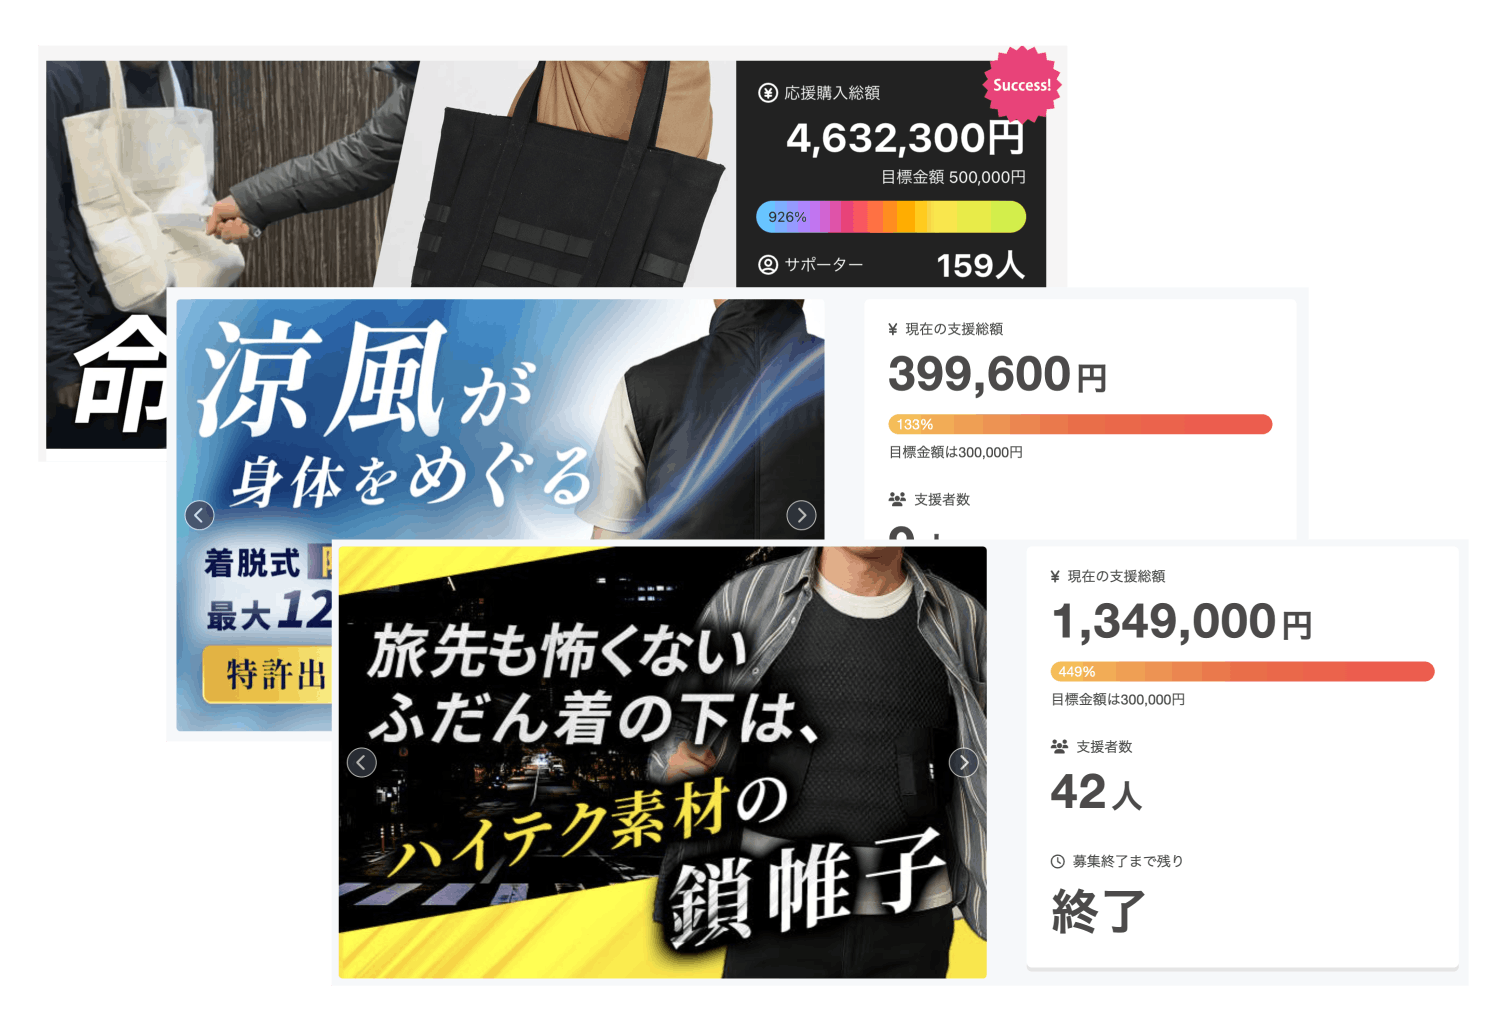This screenshot has width=1500, height=1025.
Task: Open the 涼風が身体をめぐる vest banner
Action: click(501, 419)
